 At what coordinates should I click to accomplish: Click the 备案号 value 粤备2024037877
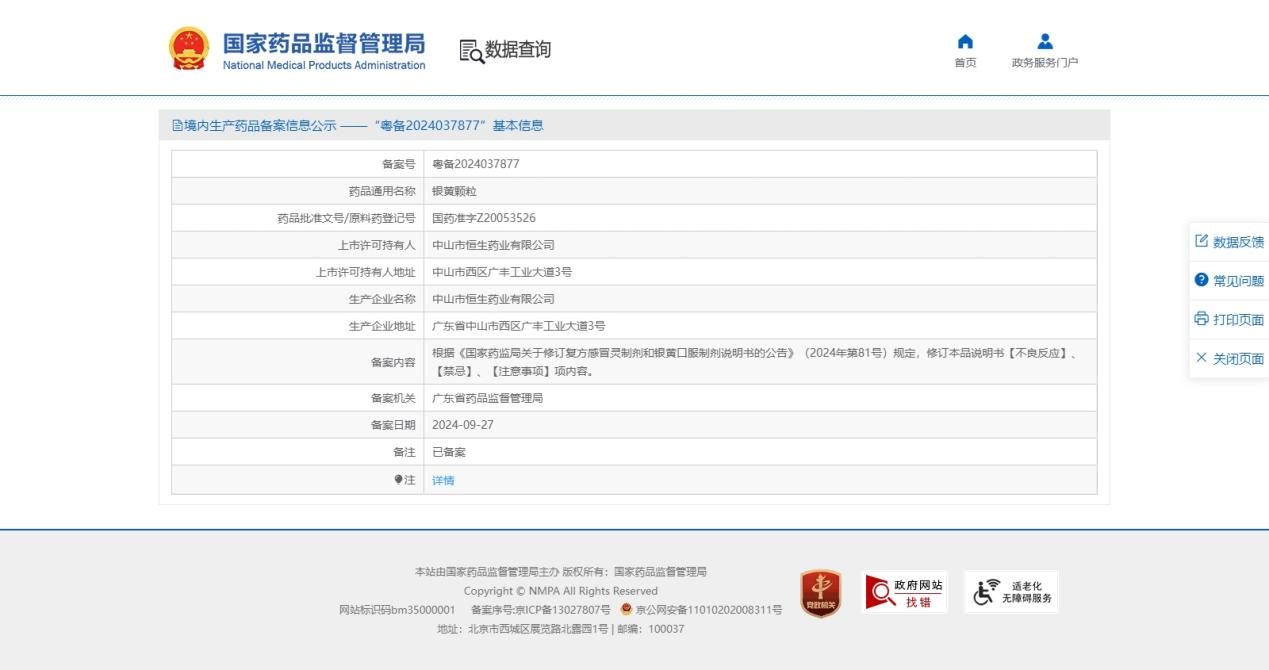pyautogui.click(x=476, y=164)
